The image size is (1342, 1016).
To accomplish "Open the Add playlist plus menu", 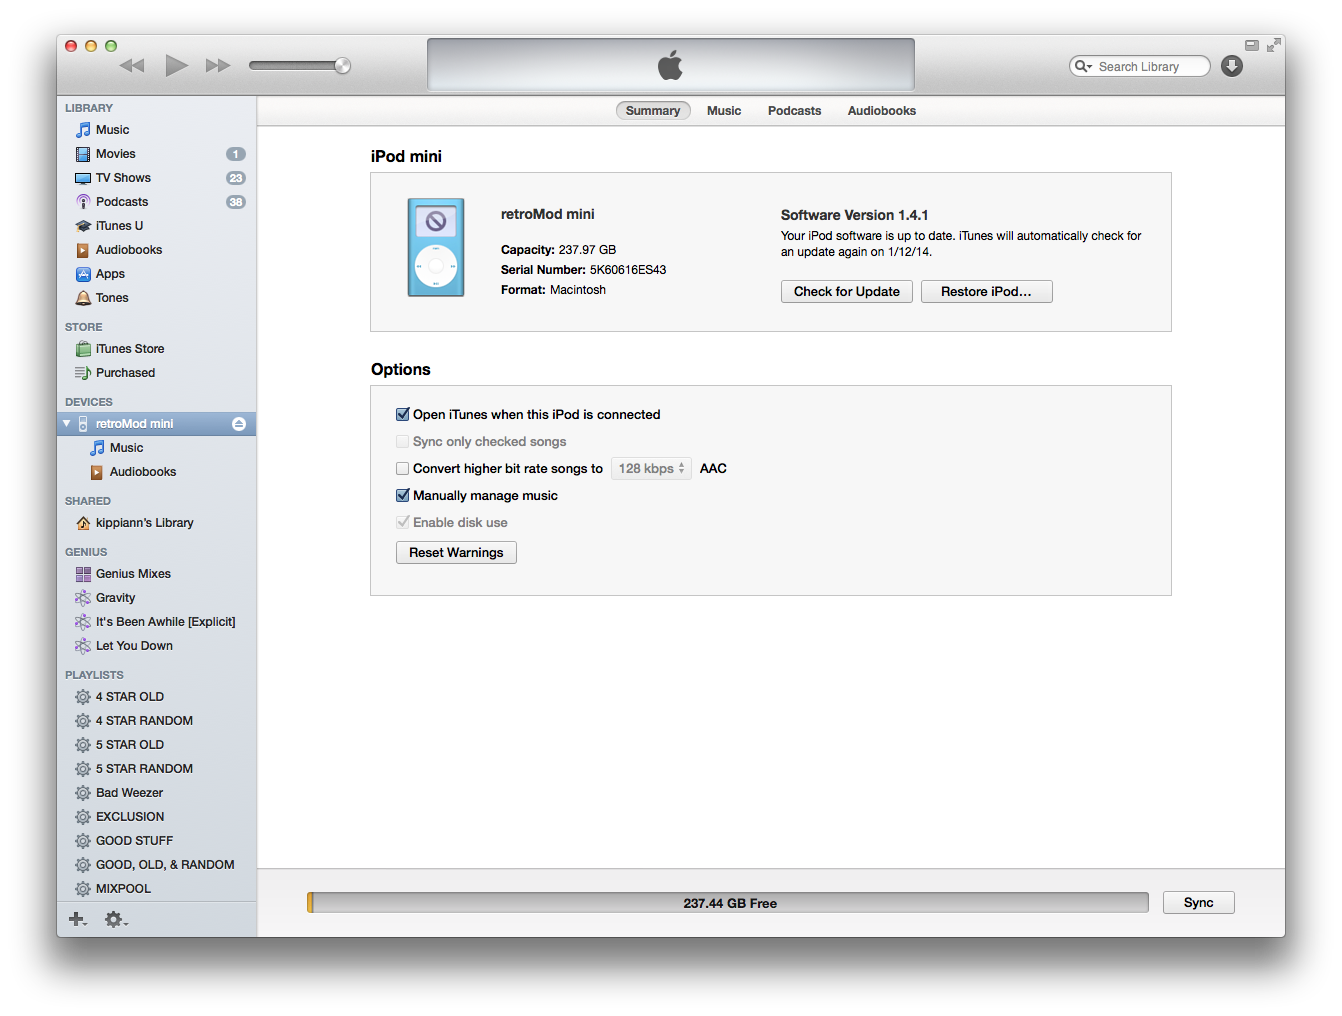I will (77, 919).
